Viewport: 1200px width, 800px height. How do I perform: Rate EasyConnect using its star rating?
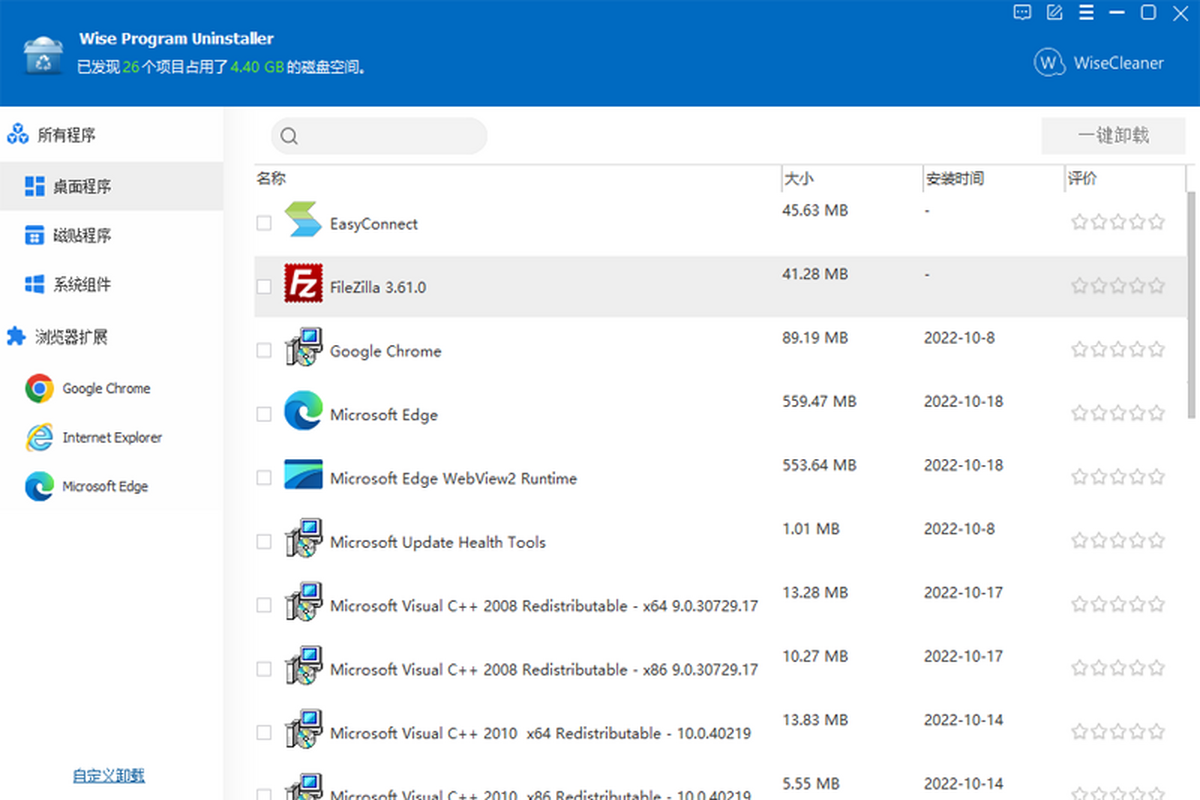tap(1118, 222)
